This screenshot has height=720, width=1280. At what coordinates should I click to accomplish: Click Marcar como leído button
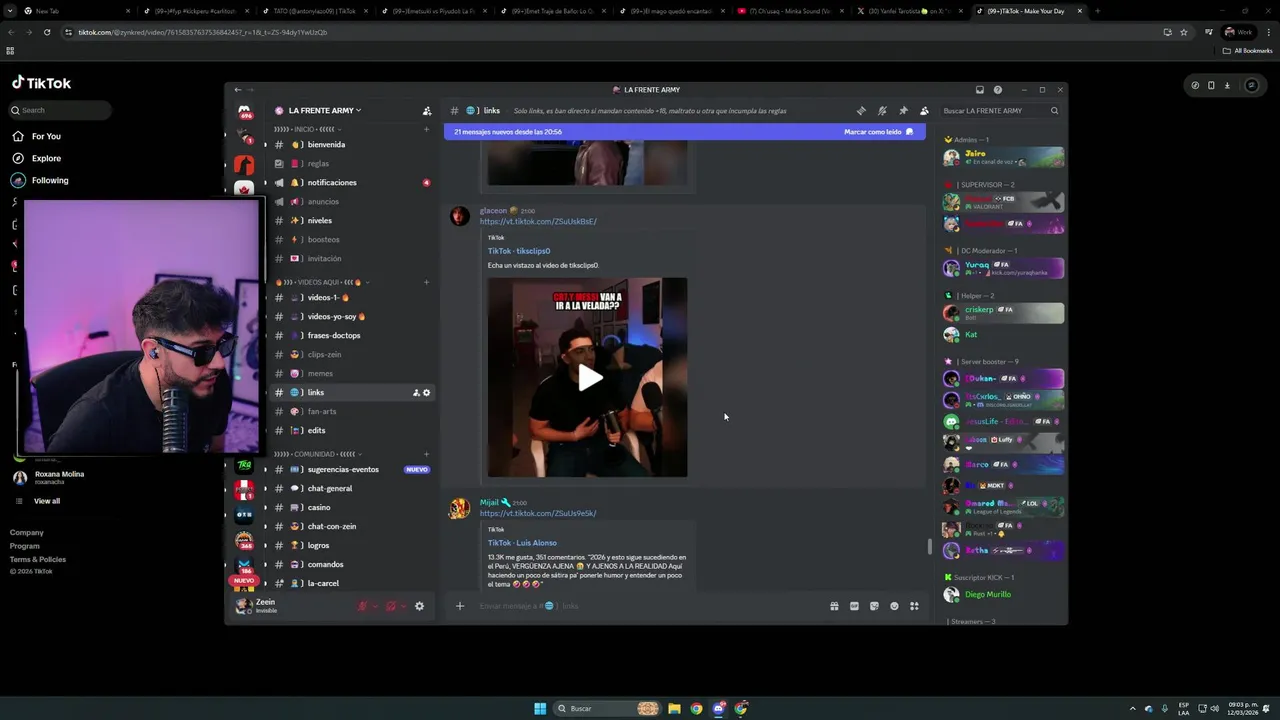point(878,132)
